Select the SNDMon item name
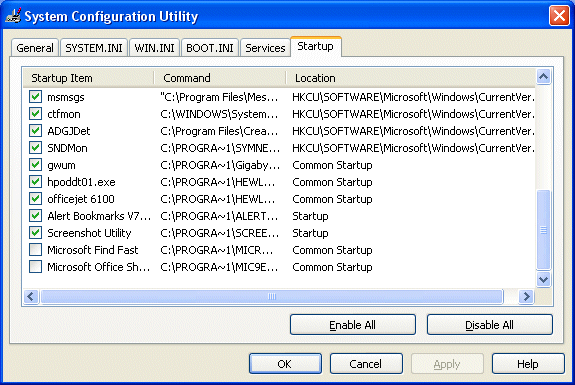 click(x=67, y=148)
